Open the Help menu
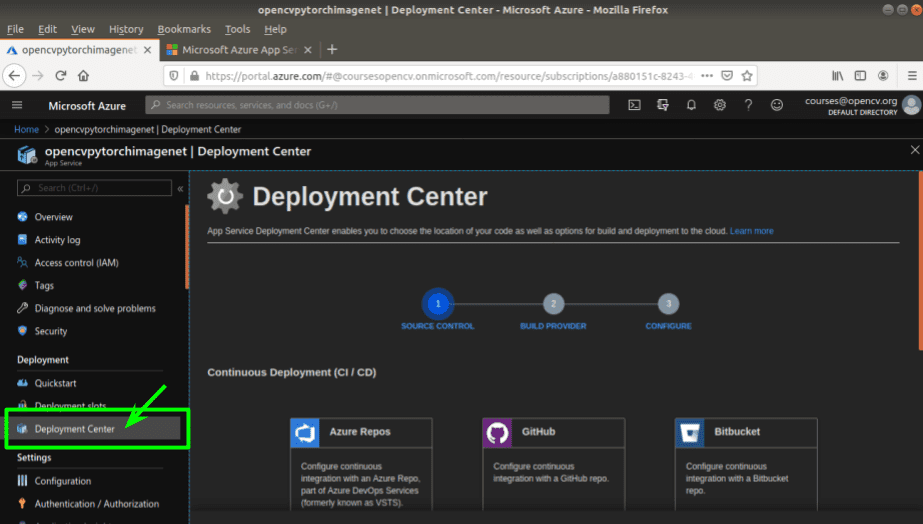The width and height of the screenshot is (923, 524). (275, 29)
